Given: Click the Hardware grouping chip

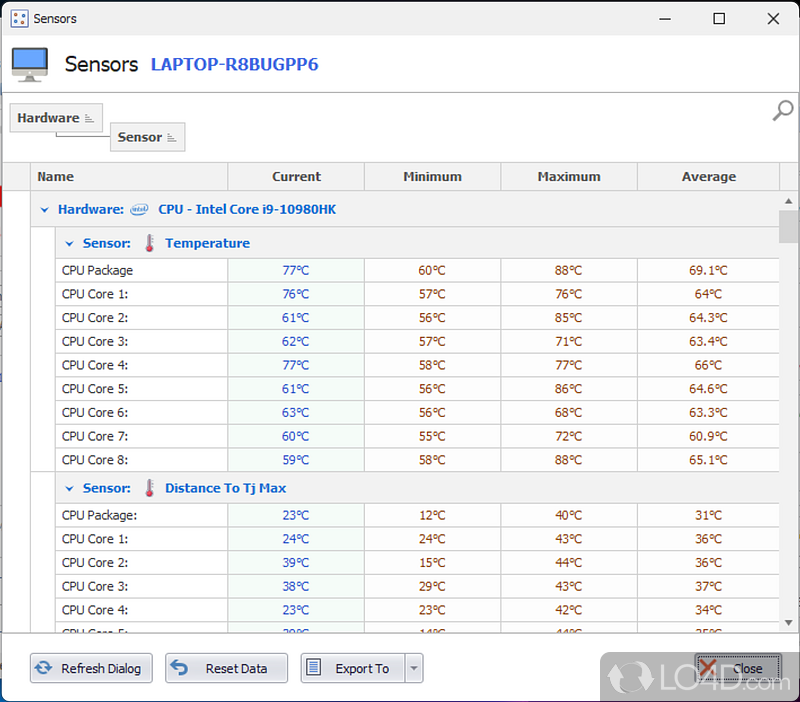Looking at the screenshot, I should tap(55, 118).
